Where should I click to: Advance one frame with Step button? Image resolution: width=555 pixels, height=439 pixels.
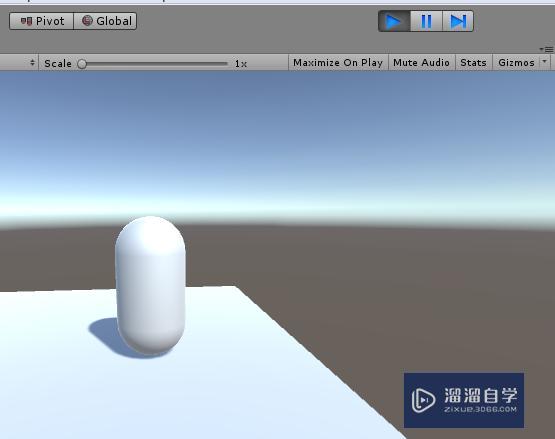[458, 21]
